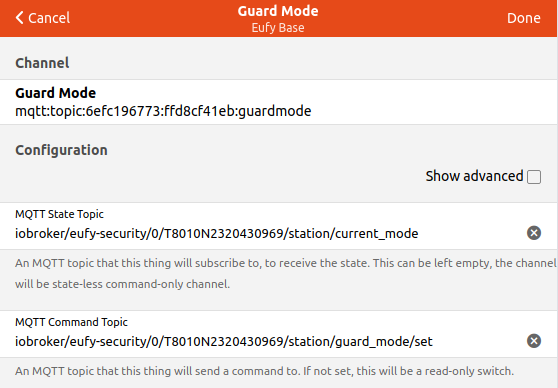Screen dimensions: 558x388
Task: Click the Command Topic help description
Action: [264, 371]
